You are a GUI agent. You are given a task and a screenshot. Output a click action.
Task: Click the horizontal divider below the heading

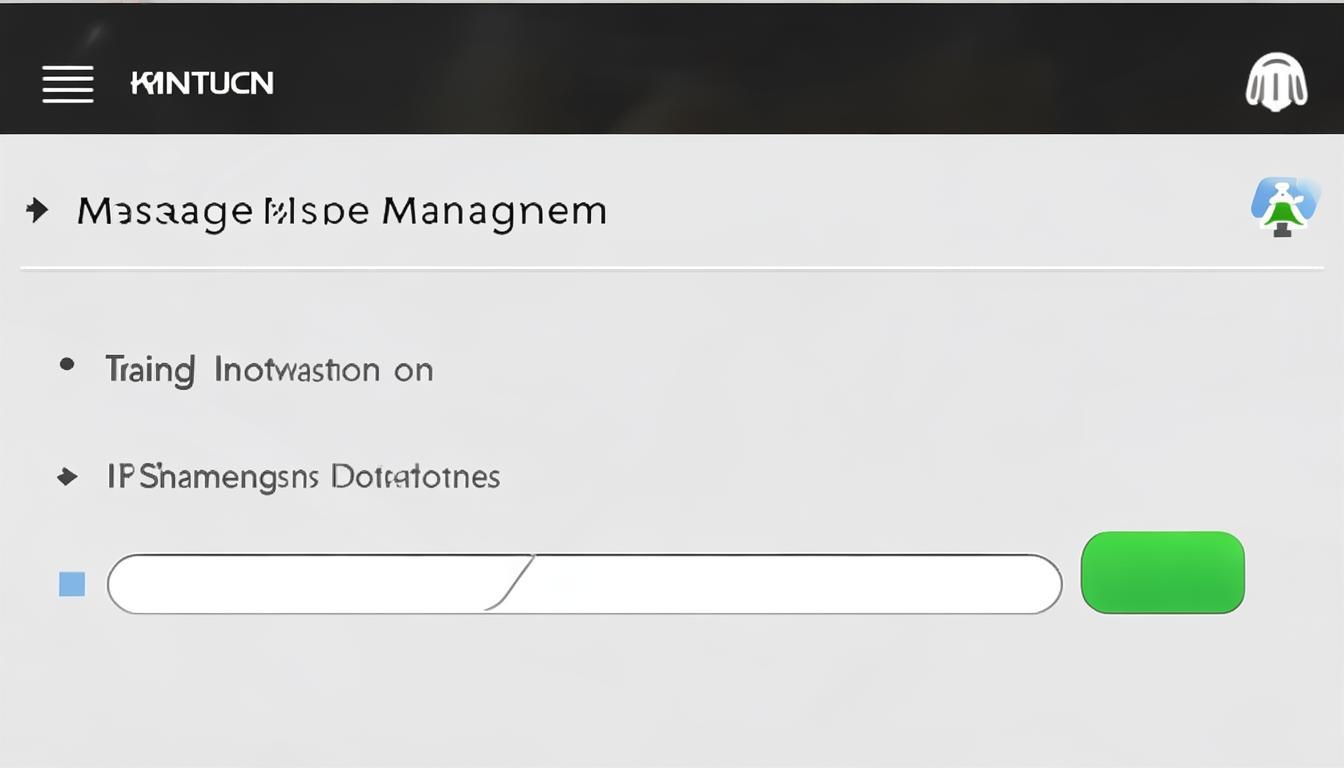click(670, 268)
